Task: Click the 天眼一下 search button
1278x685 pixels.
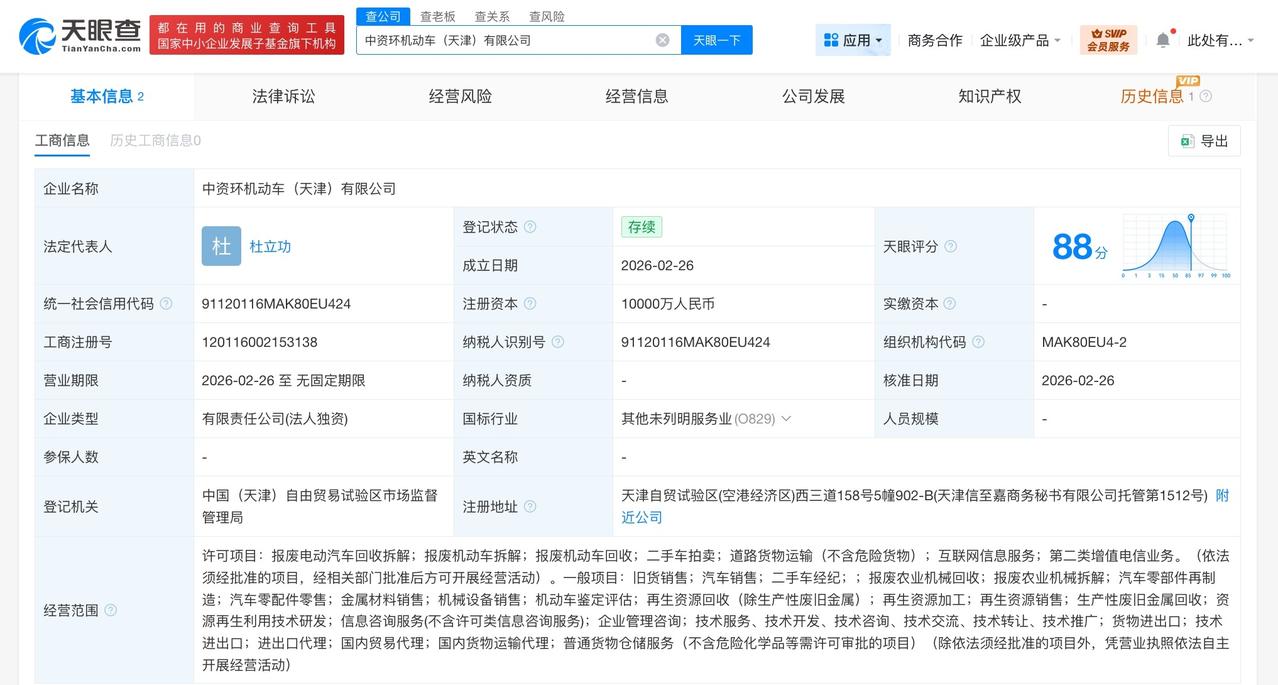Action: (x=717, y=39)
